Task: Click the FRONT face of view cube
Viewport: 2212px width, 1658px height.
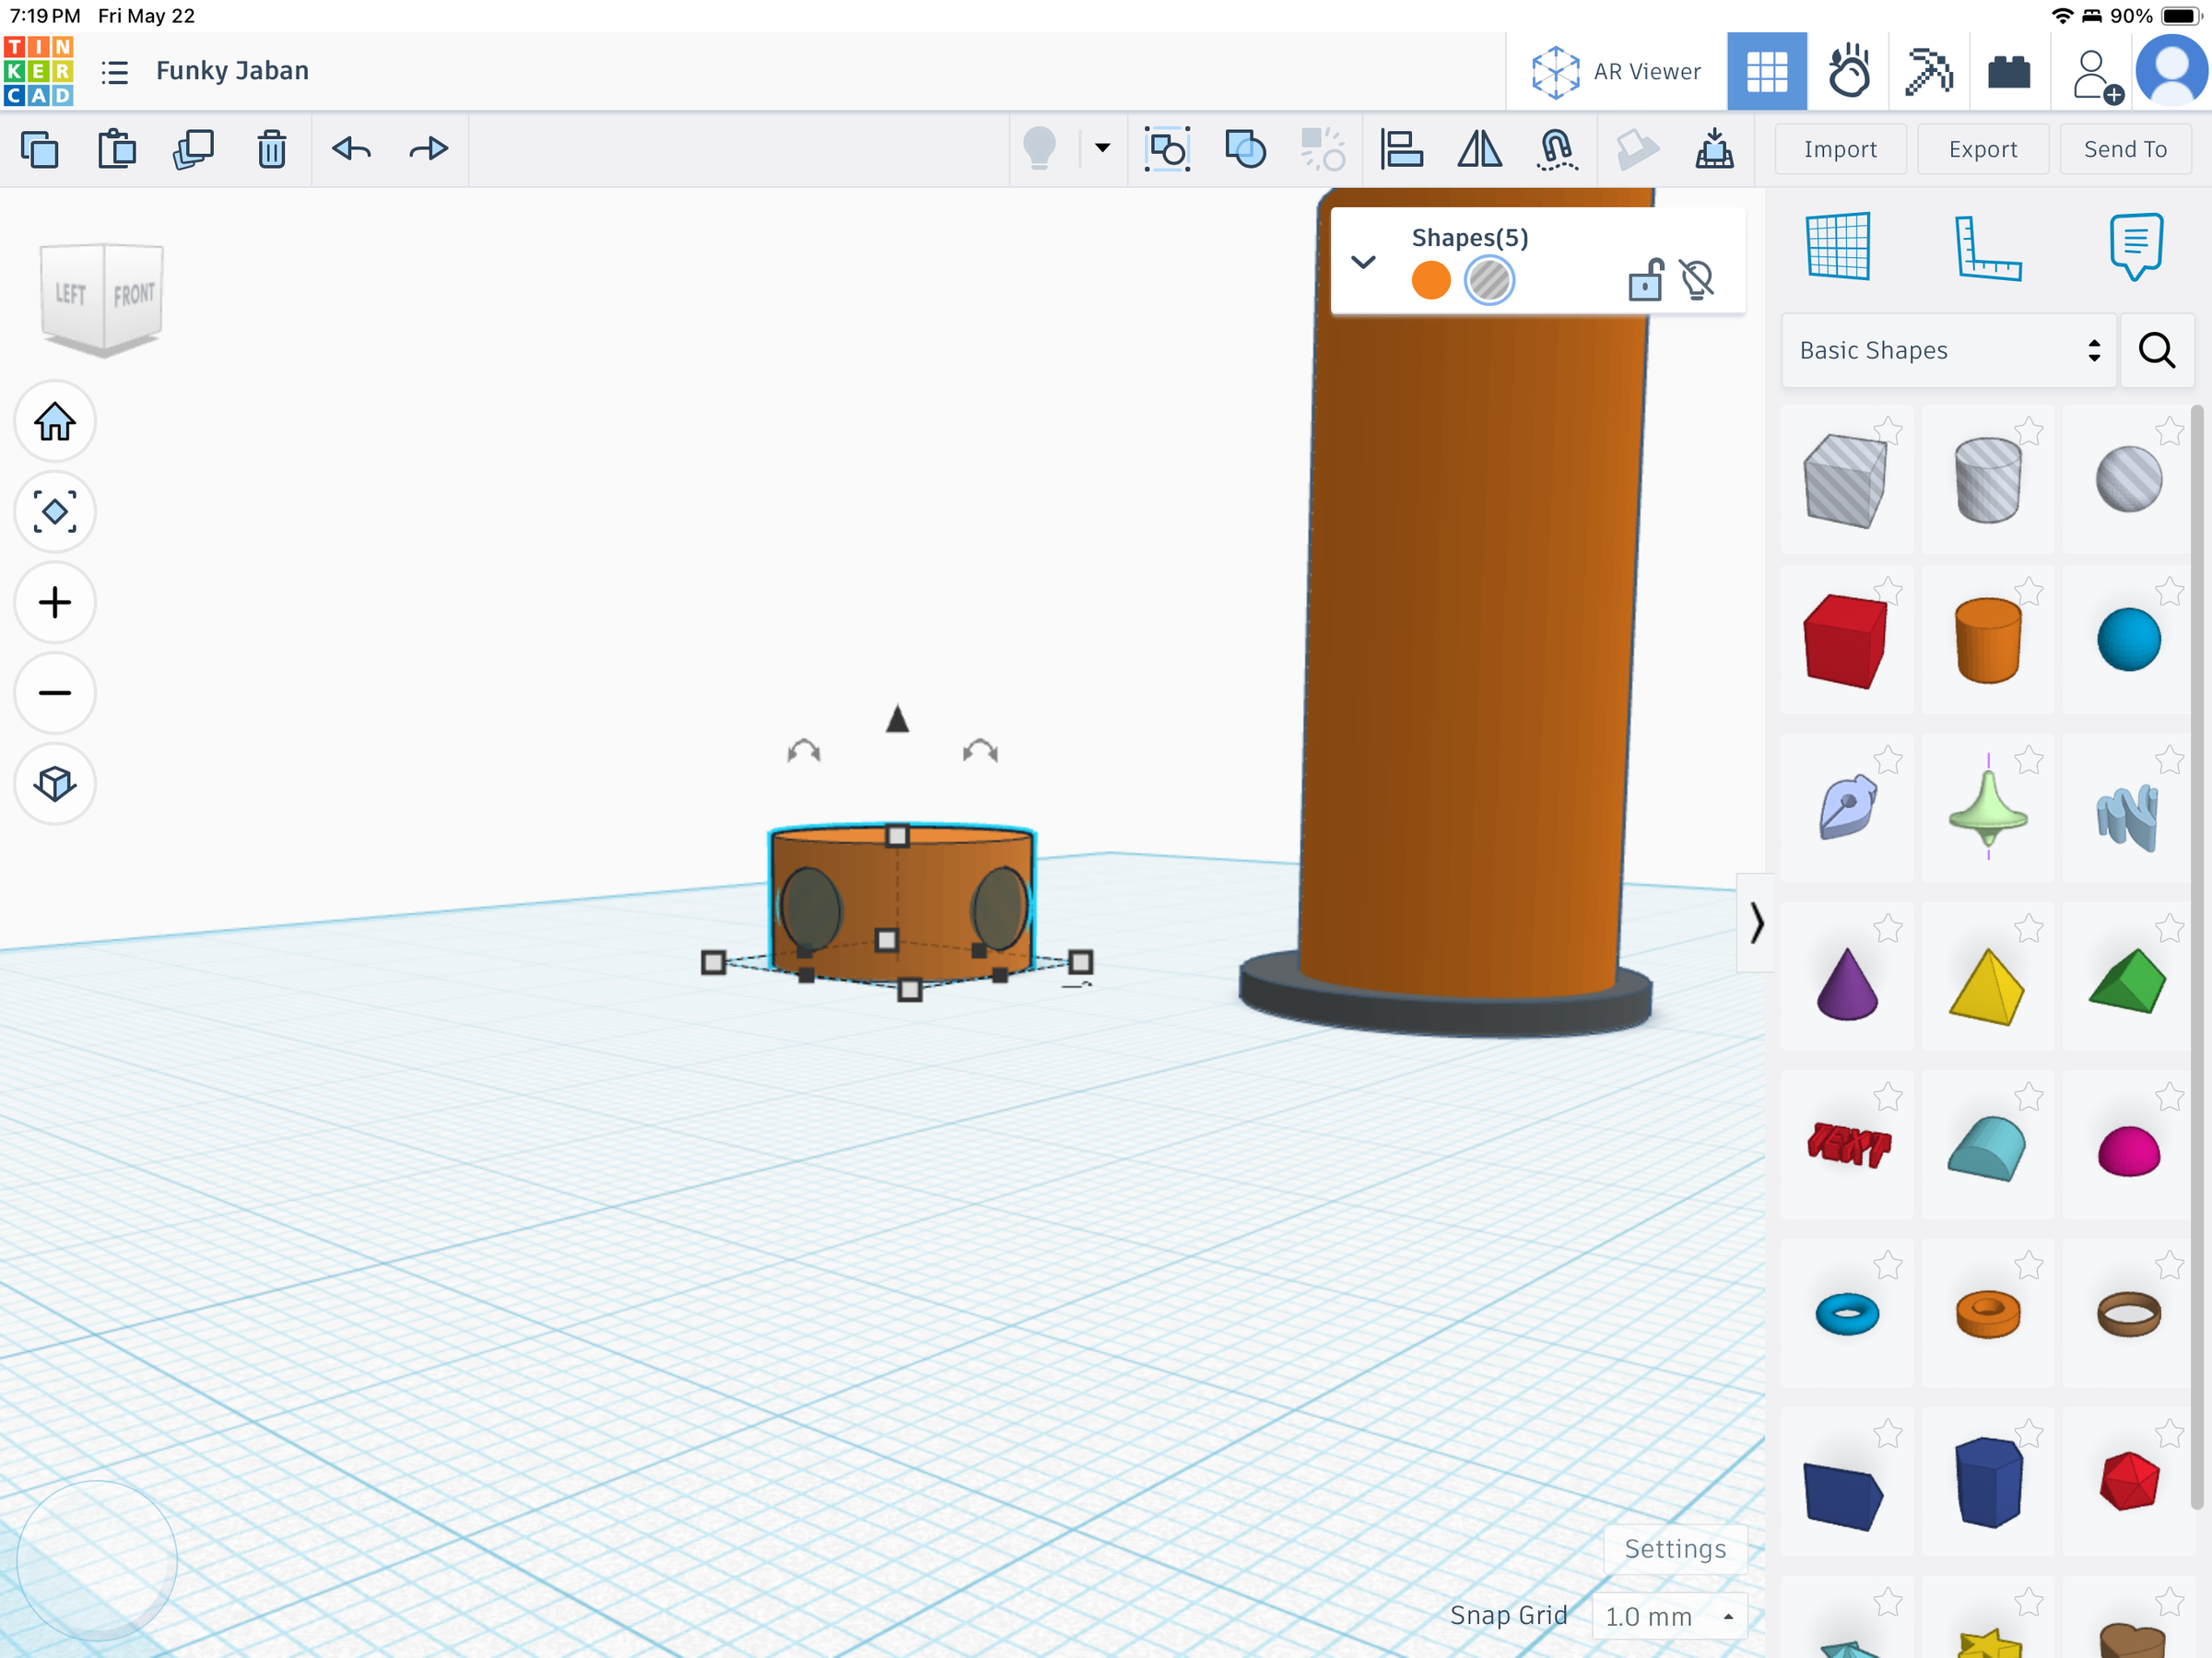Action: pos(133,295)
